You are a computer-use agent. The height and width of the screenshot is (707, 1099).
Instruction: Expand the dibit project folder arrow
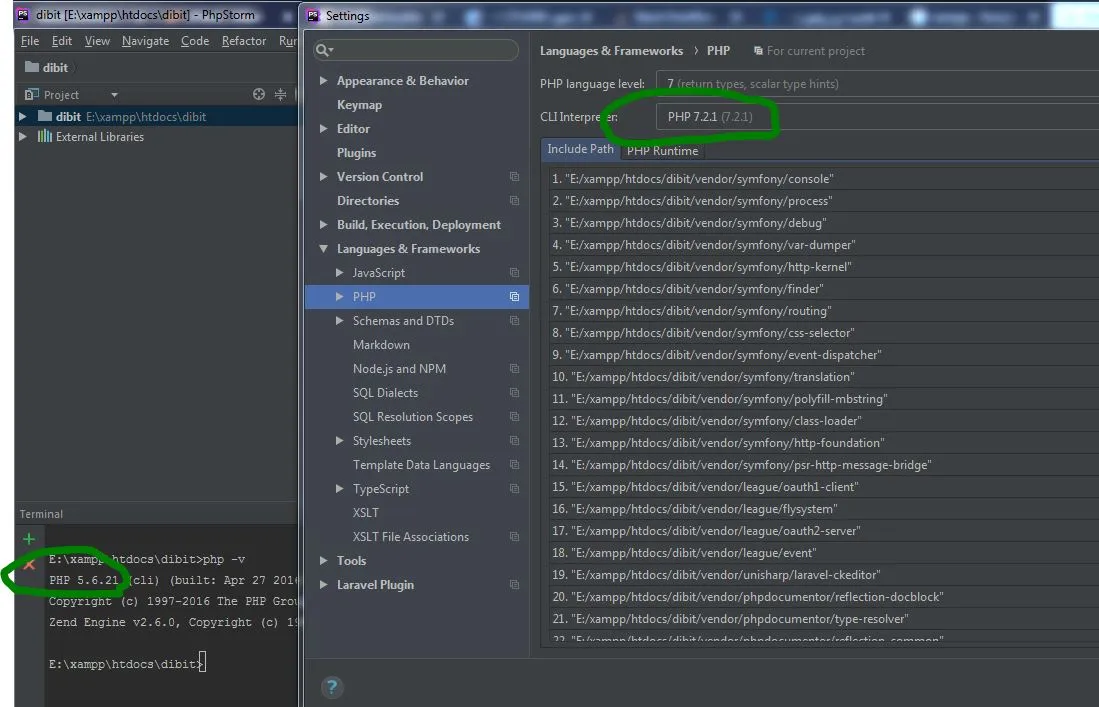pyautogui.click(x=22, y=116)
